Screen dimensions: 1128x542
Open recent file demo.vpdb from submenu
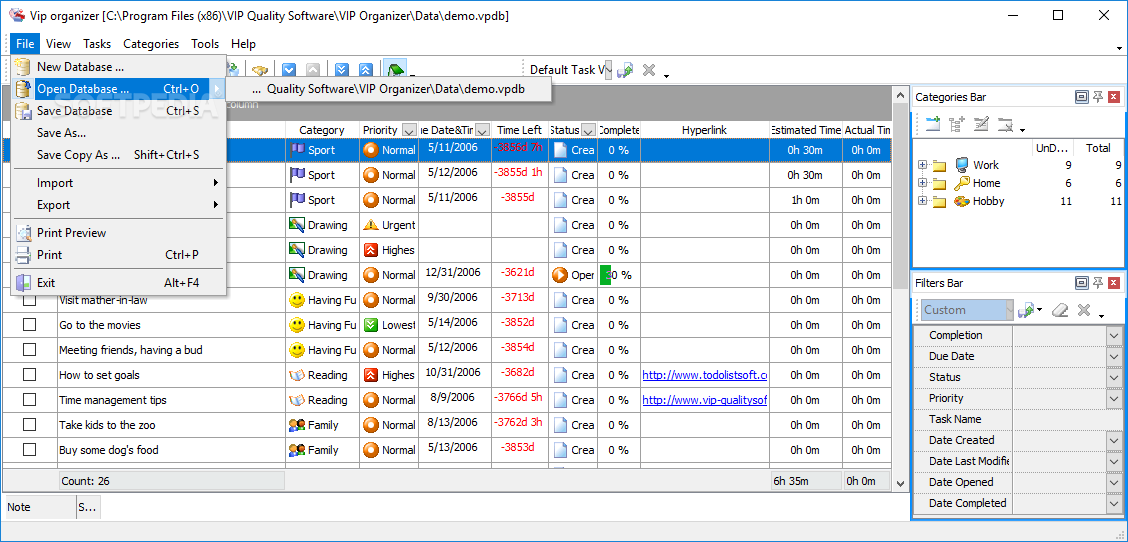pyautogui.click(x=389, y=89)
